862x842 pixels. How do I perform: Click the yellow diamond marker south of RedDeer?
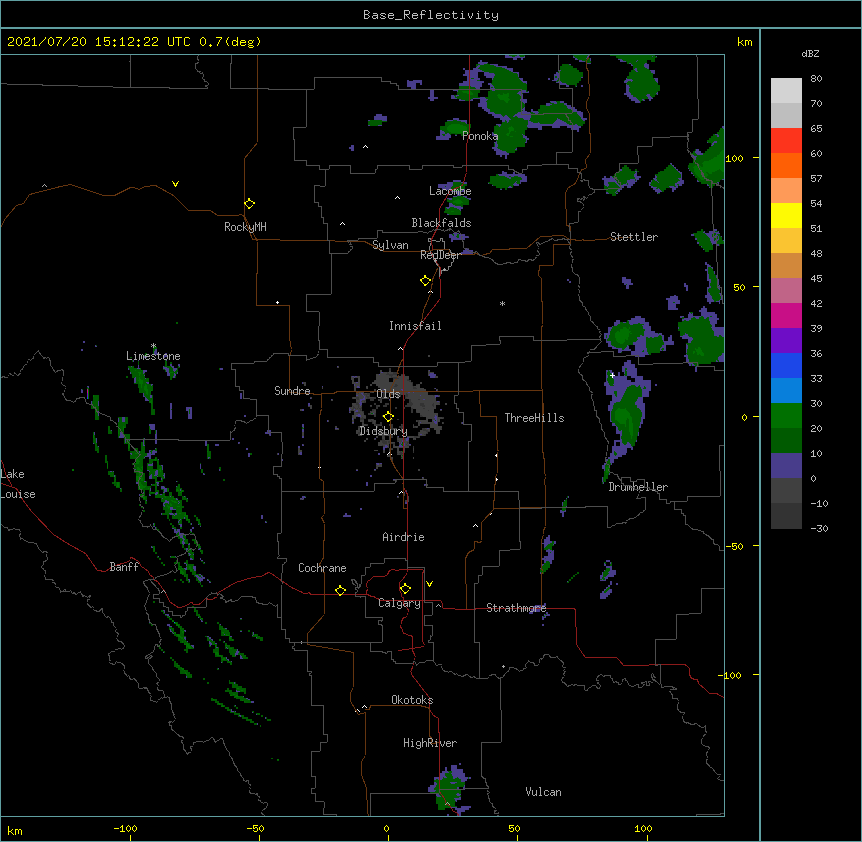tap(425, 281)
